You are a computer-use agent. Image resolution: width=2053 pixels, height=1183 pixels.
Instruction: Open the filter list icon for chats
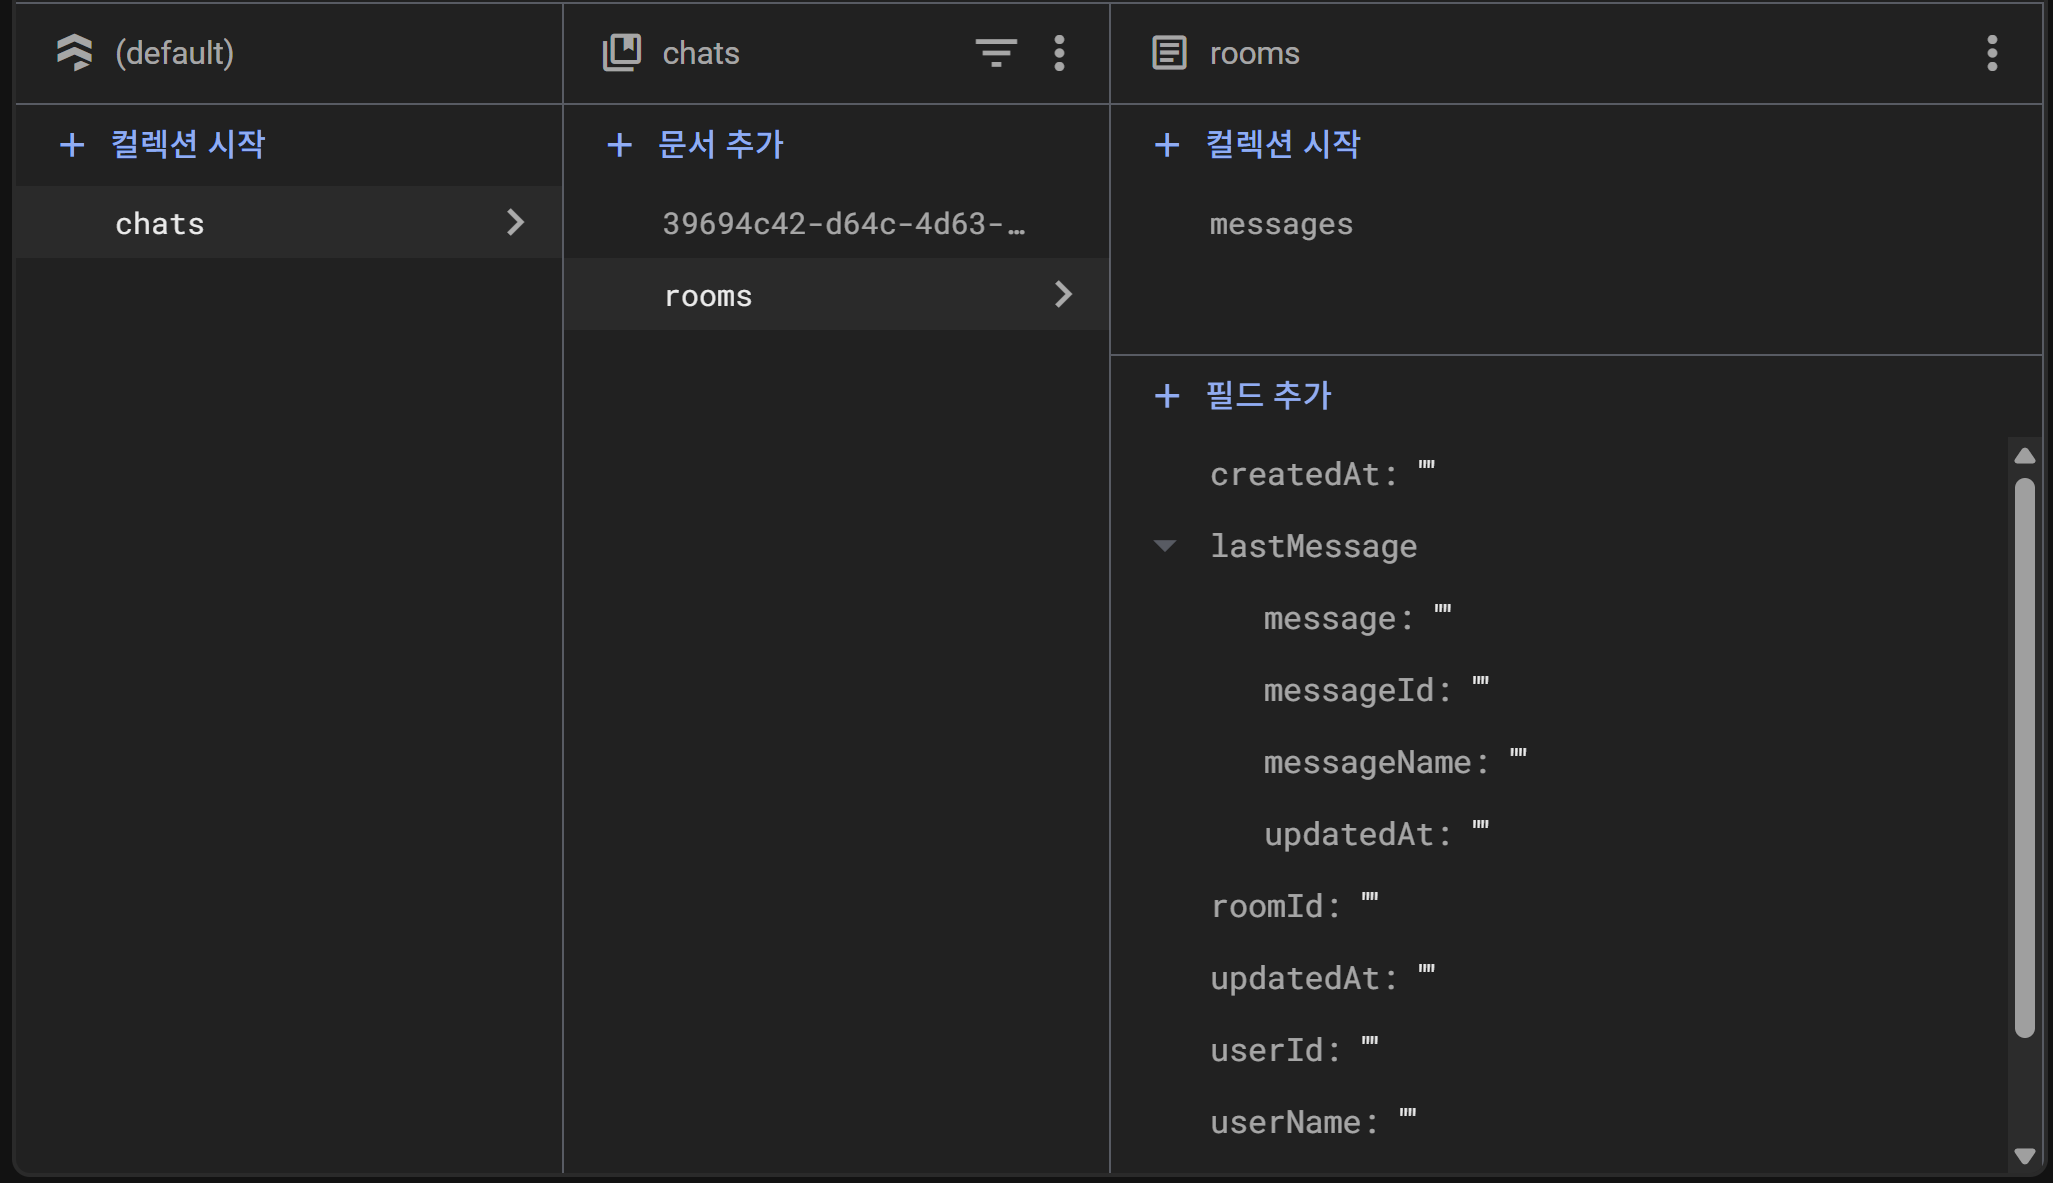point(995,53)
